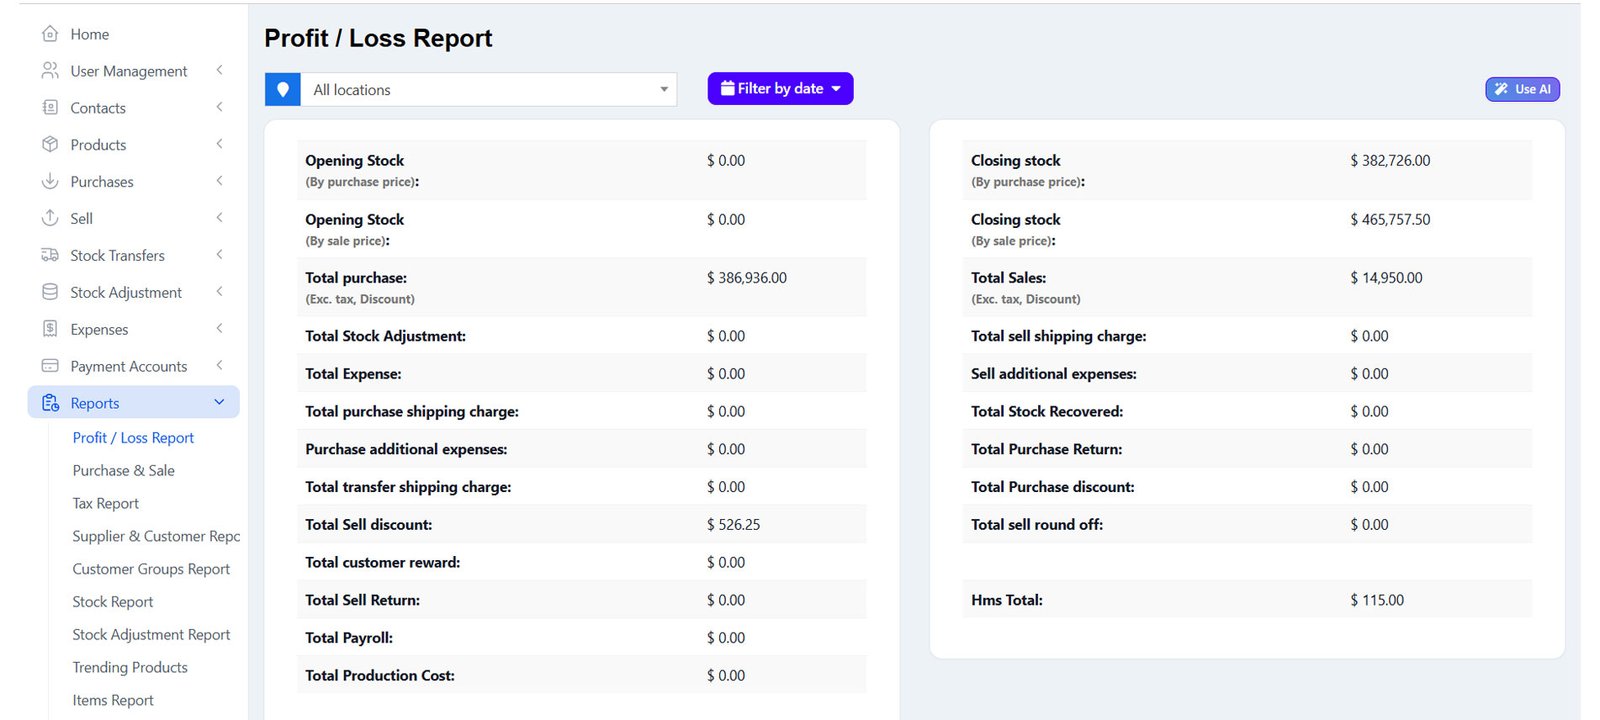This screenshot has width=1600, height=720.
Task: Open the All locations dropdown
Action: coord(489,90)
